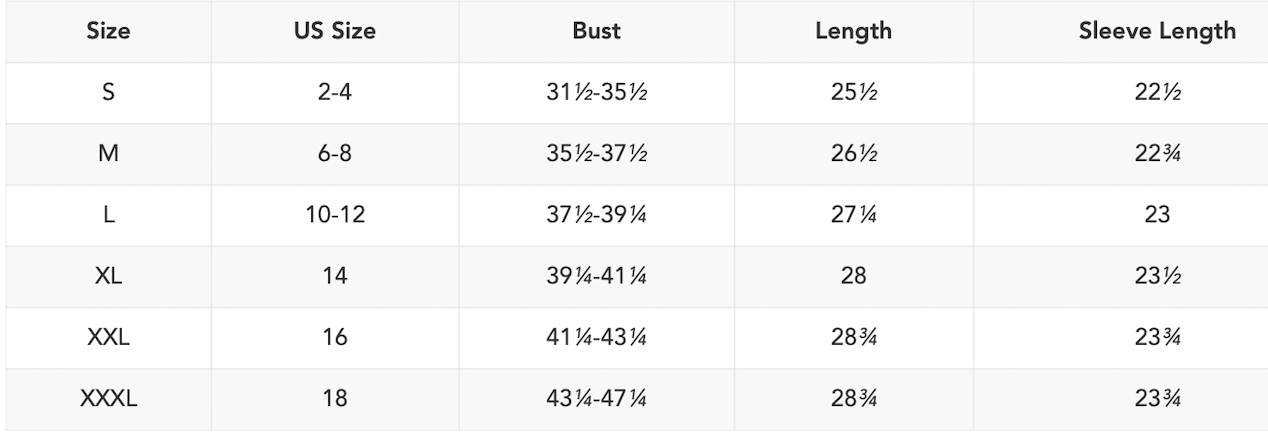
Task: Click bust measurement 37½-39¼
Action: (x=596, y=215)
